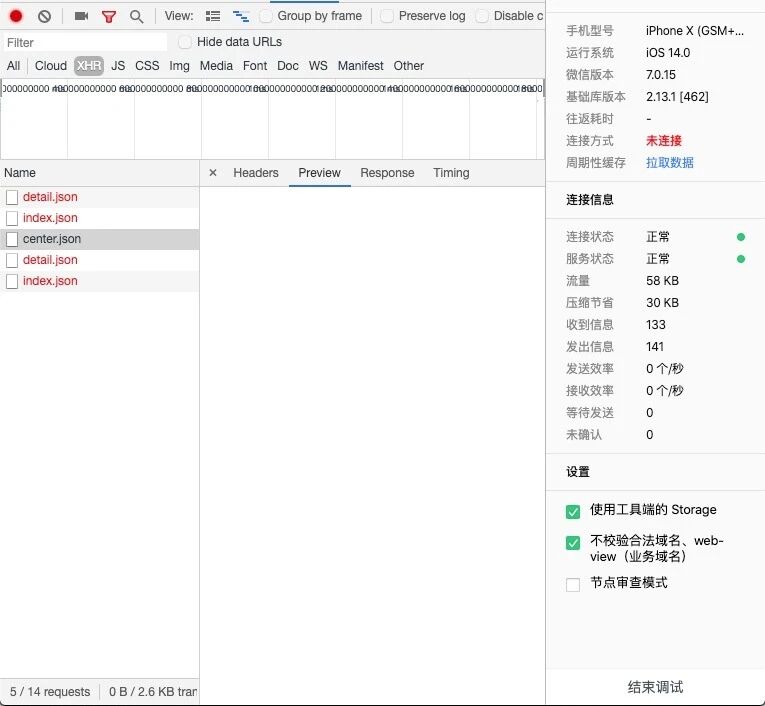The height and width of the screenshot is (706, 765).
Task: Click the 结束调试 button
Action: tap(655, 687)
